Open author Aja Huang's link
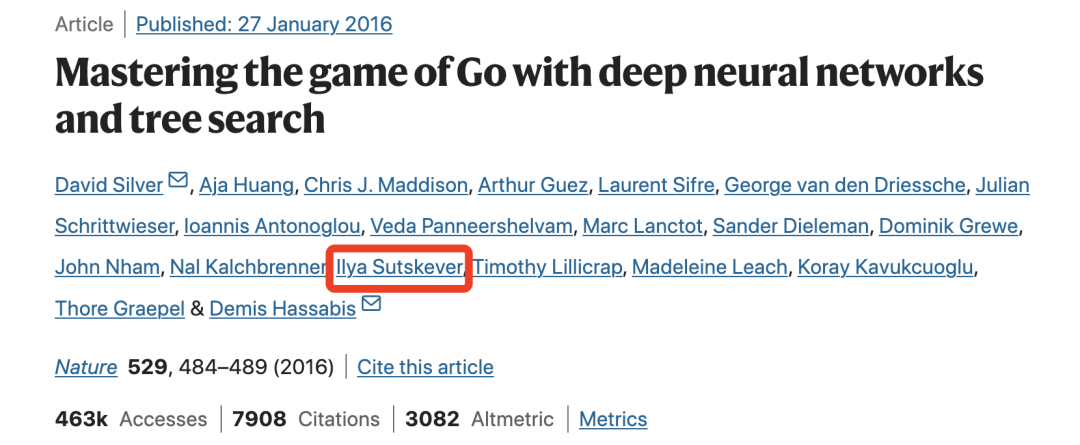Screen dimensions: 1080x445 247,185
